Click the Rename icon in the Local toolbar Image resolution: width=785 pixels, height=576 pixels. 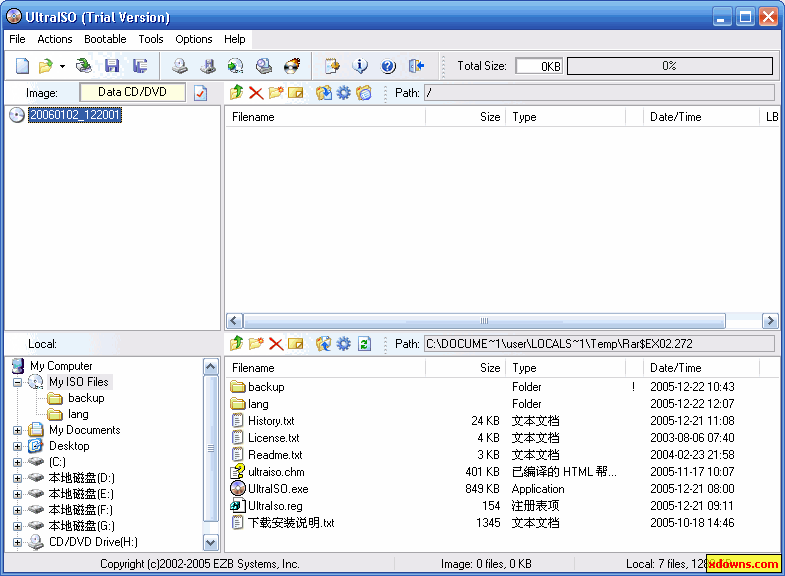click(296, 344)
